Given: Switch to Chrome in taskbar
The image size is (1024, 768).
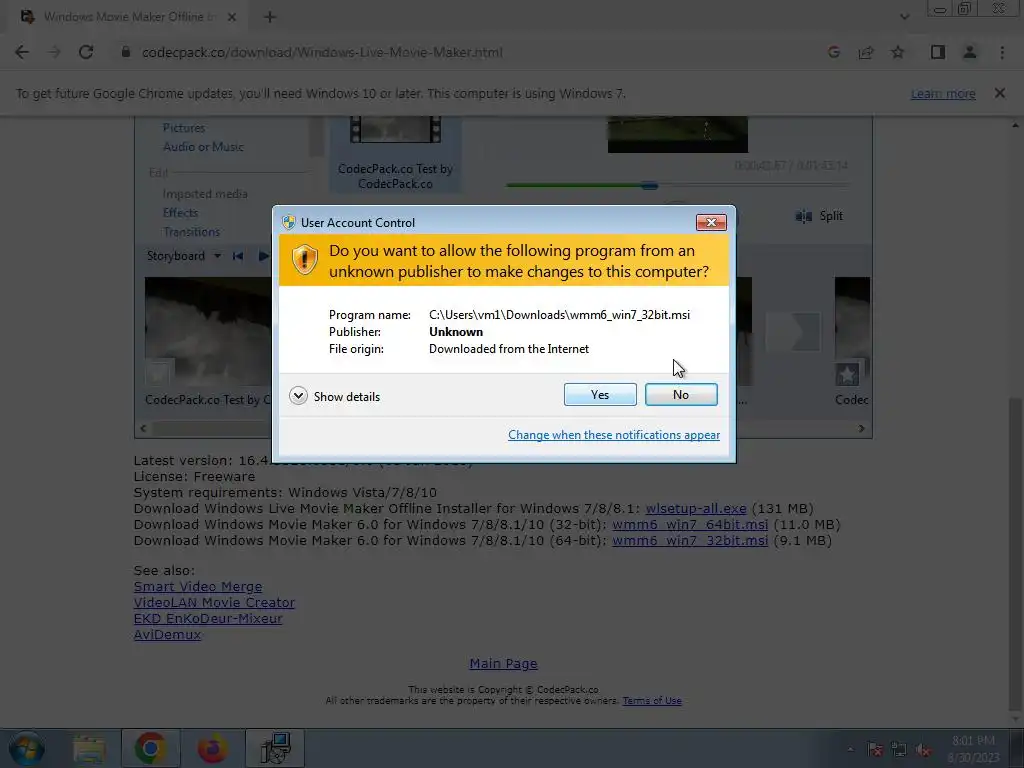Looking at the screenshot, I should (150, 748).
